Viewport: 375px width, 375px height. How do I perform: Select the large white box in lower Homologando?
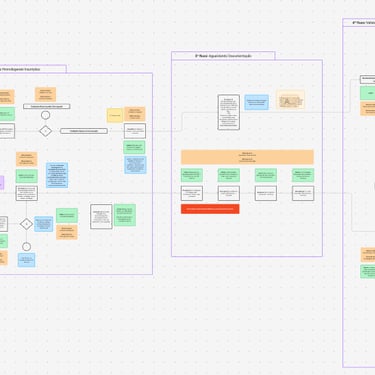(101, 217)
